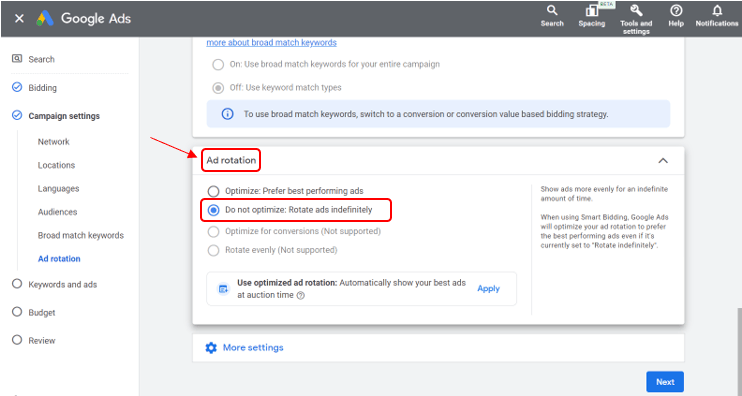Click the Spacing beta icon
This screenshot has height=396, width=742.
pos(592,10)
